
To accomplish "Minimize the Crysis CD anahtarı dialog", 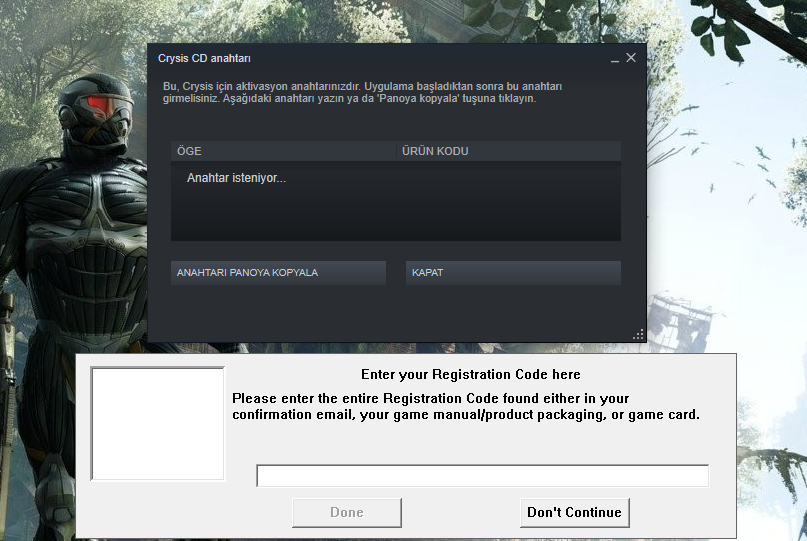I will point(615,59).
